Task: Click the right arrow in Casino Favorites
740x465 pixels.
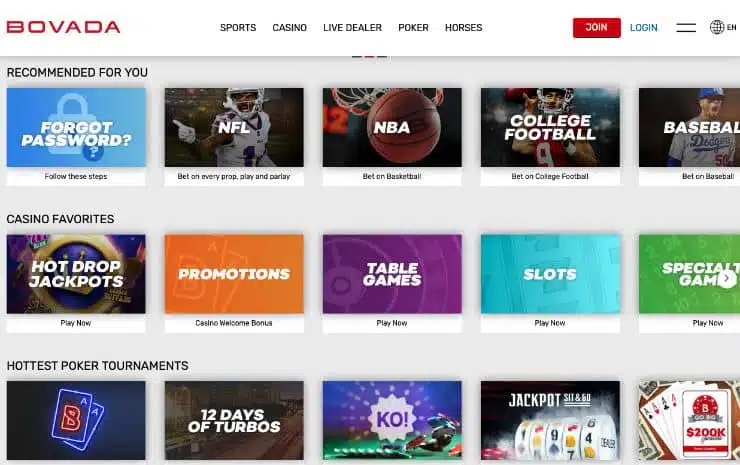Action: (726, 279)
